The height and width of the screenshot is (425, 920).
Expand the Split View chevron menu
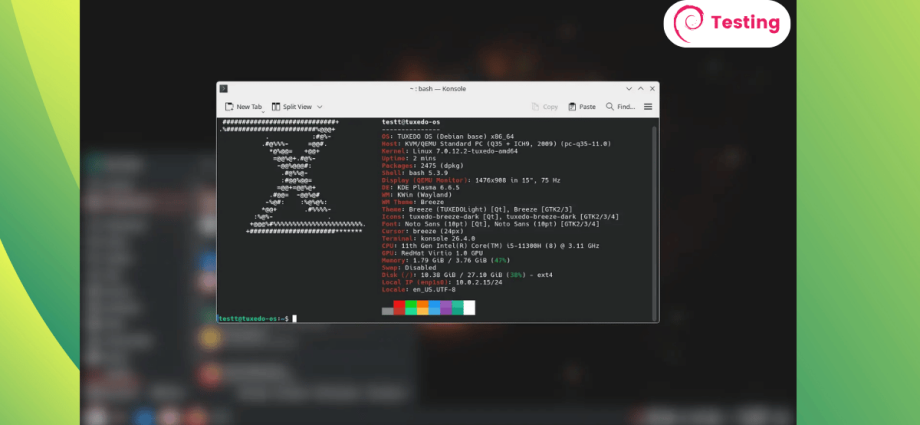point(320,107)
